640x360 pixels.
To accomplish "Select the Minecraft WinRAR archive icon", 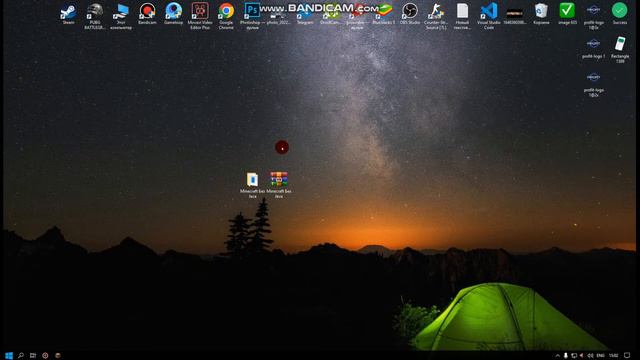I will tap(279, 185).
